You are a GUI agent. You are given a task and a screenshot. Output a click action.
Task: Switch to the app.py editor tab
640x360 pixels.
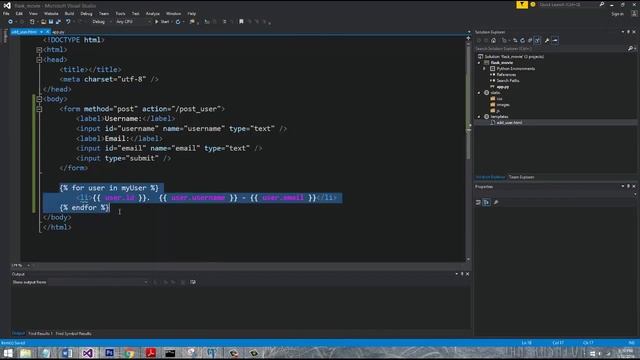point(59,32)
